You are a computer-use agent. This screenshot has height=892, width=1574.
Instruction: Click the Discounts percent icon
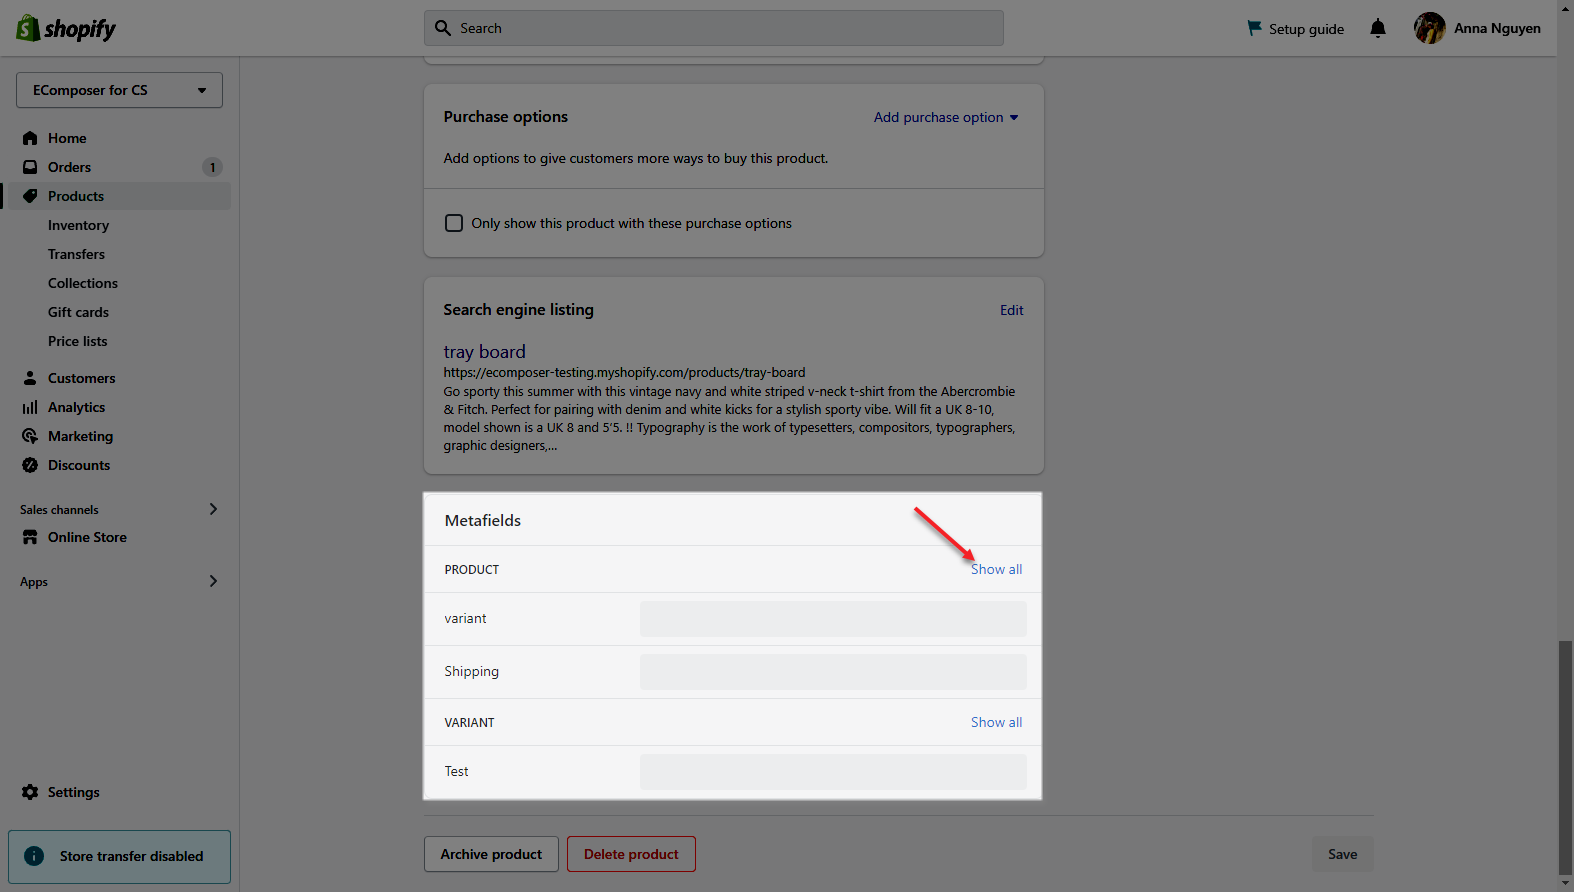pyautogui.click(x=30, y=465)
